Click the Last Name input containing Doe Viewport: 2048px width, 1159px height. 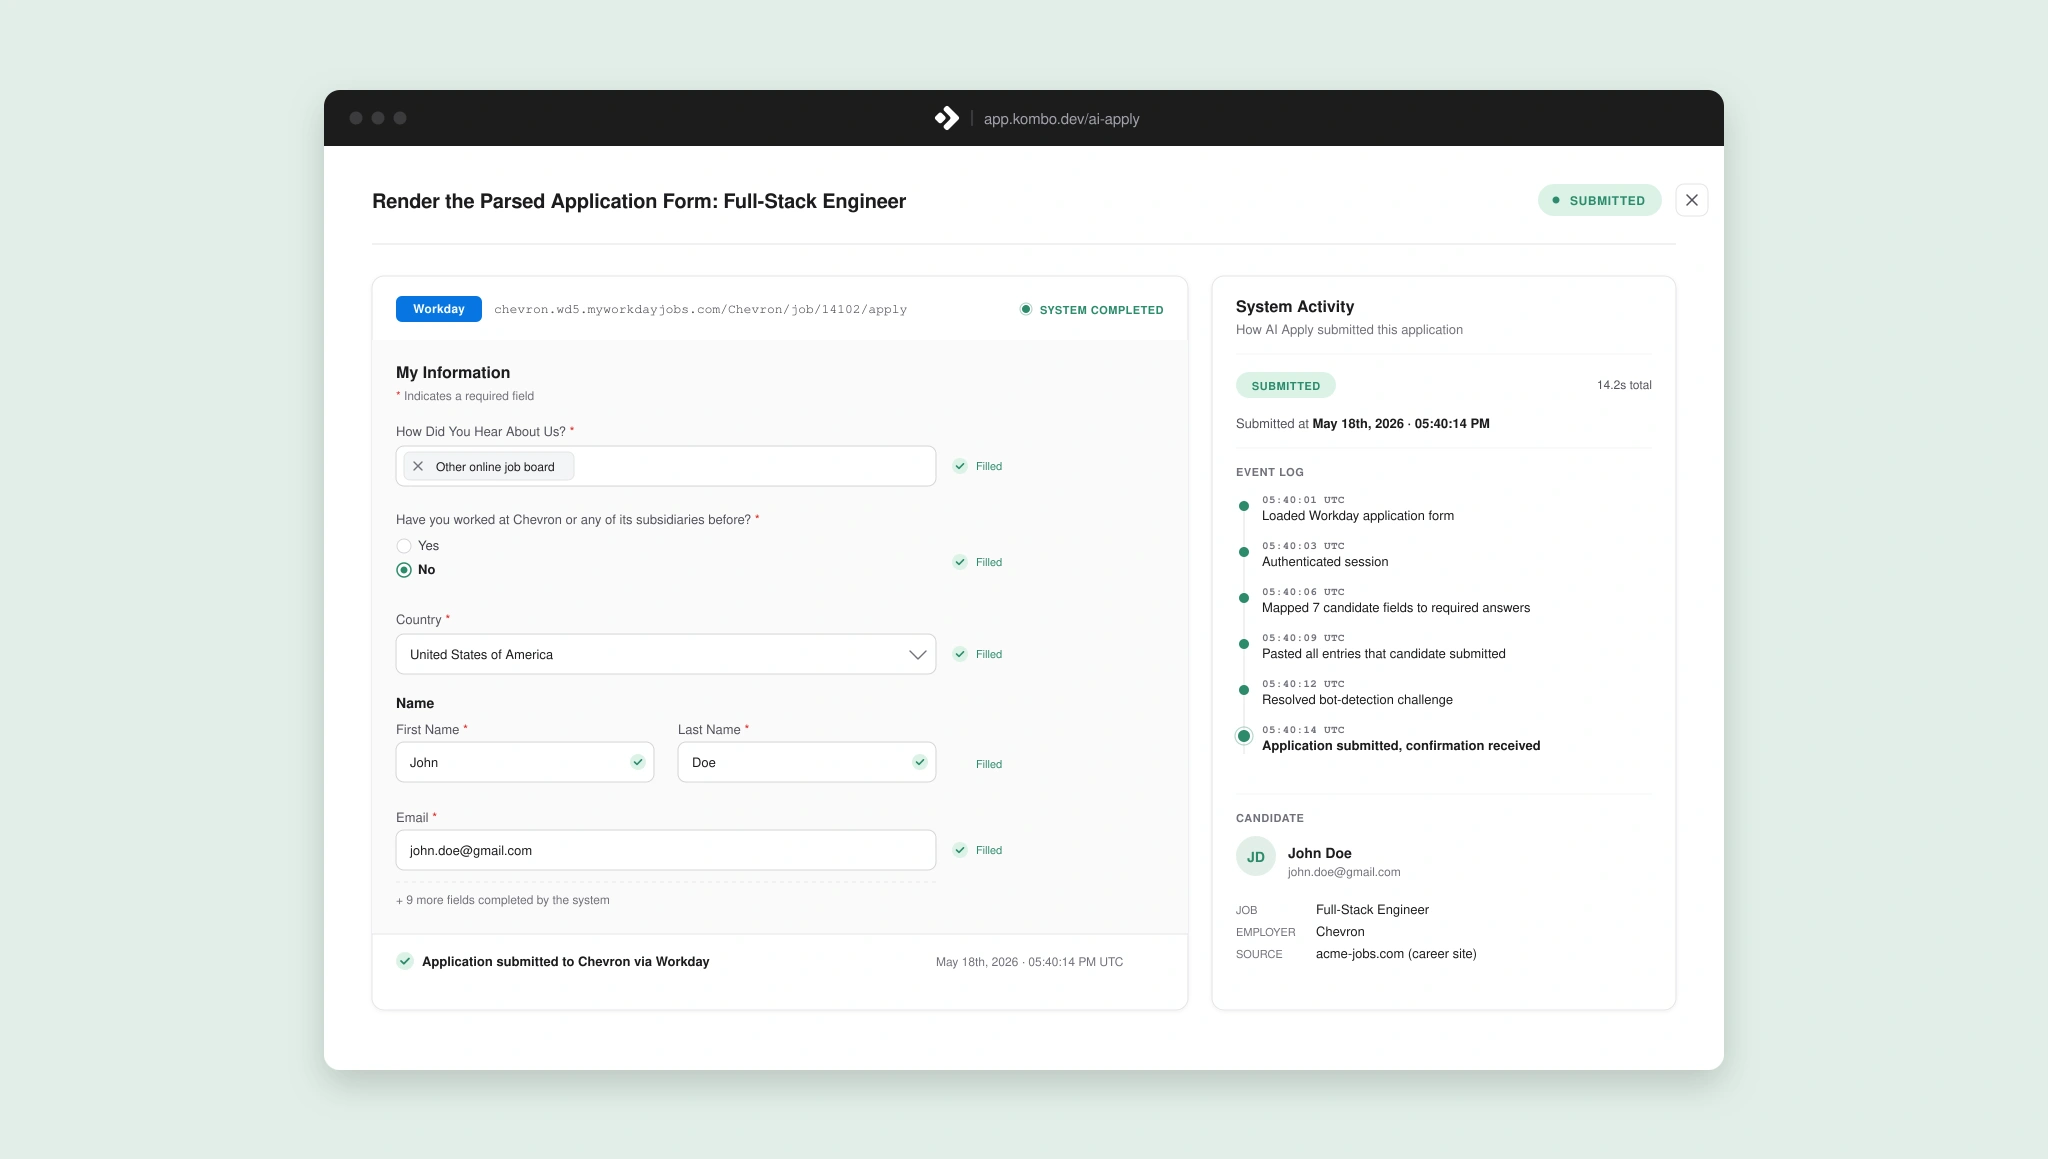pyautogui.click(x=807, y=762)
